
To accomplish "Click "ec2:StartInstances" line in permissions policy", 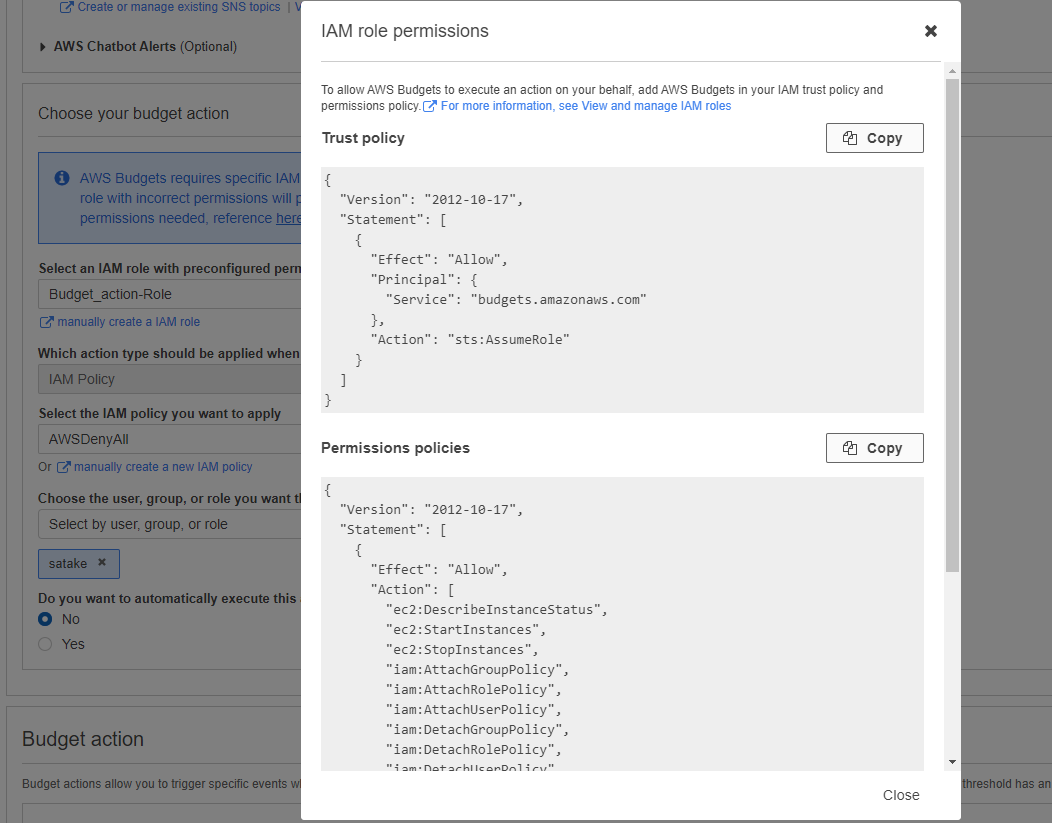I will 466,630.
